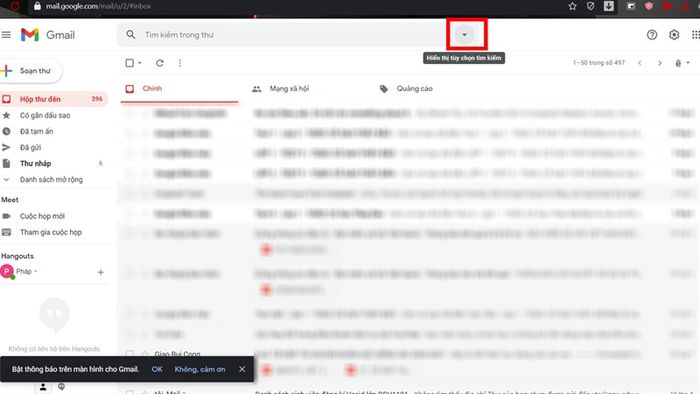Open the more options three-dot menu

[180, 63]
